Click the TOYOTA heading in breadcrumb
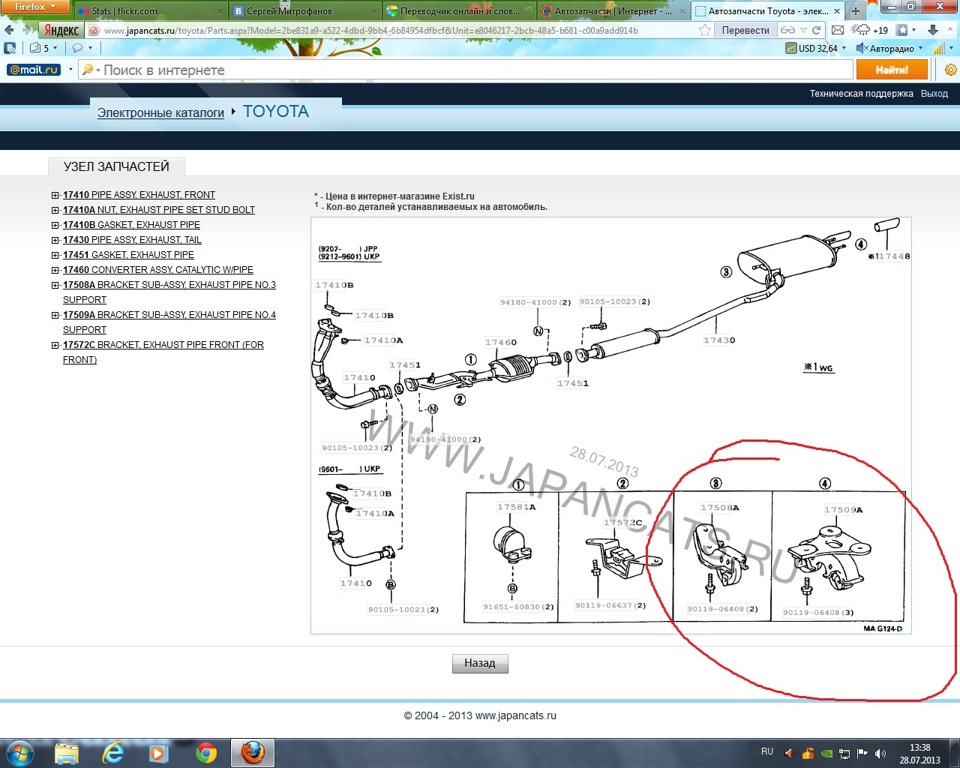960x768 pixels. 276,111
